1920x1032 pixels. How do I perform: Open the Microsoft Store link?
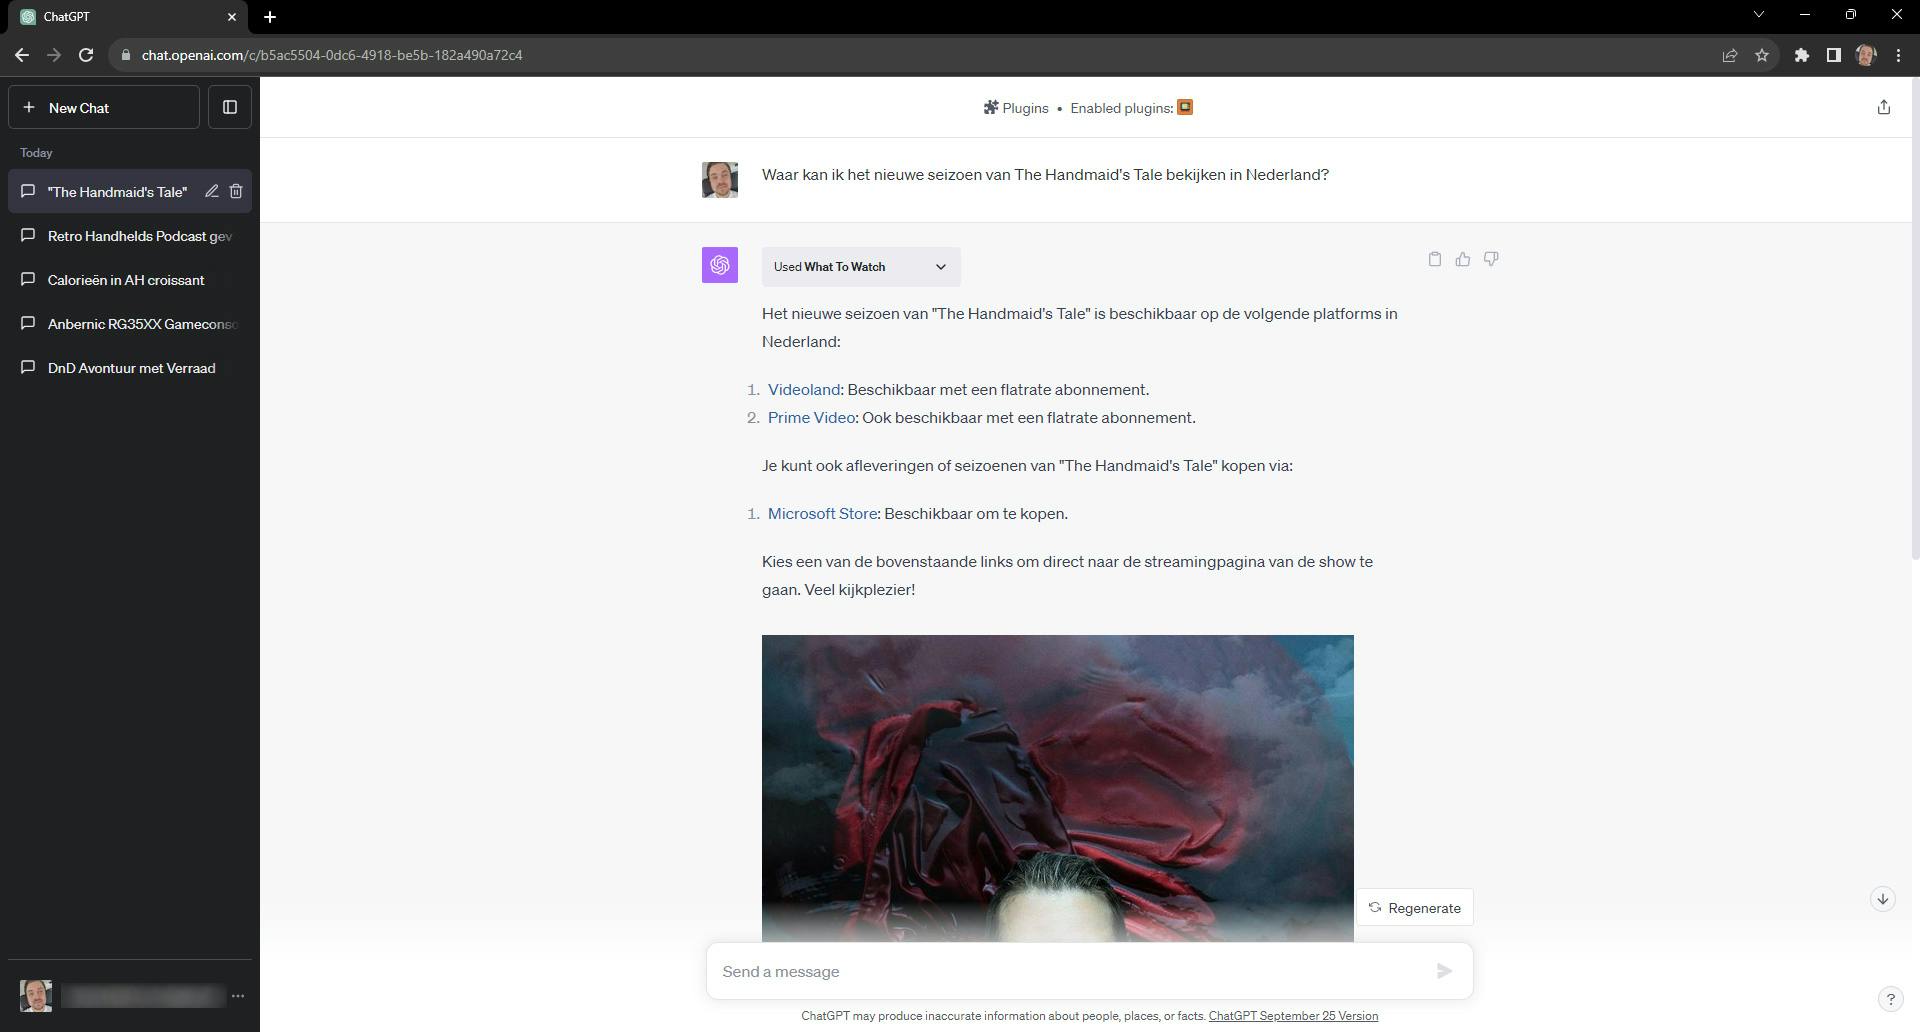(x=822, y=514)
